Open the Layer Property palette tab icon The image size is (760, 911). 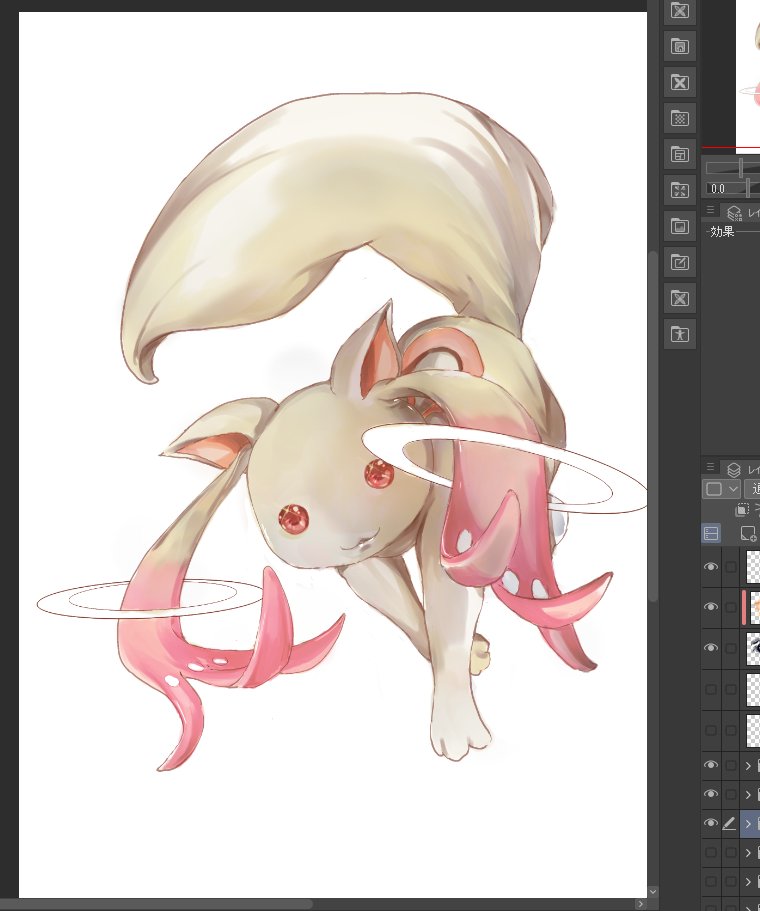pyautogui.click(x=734, y=213)
